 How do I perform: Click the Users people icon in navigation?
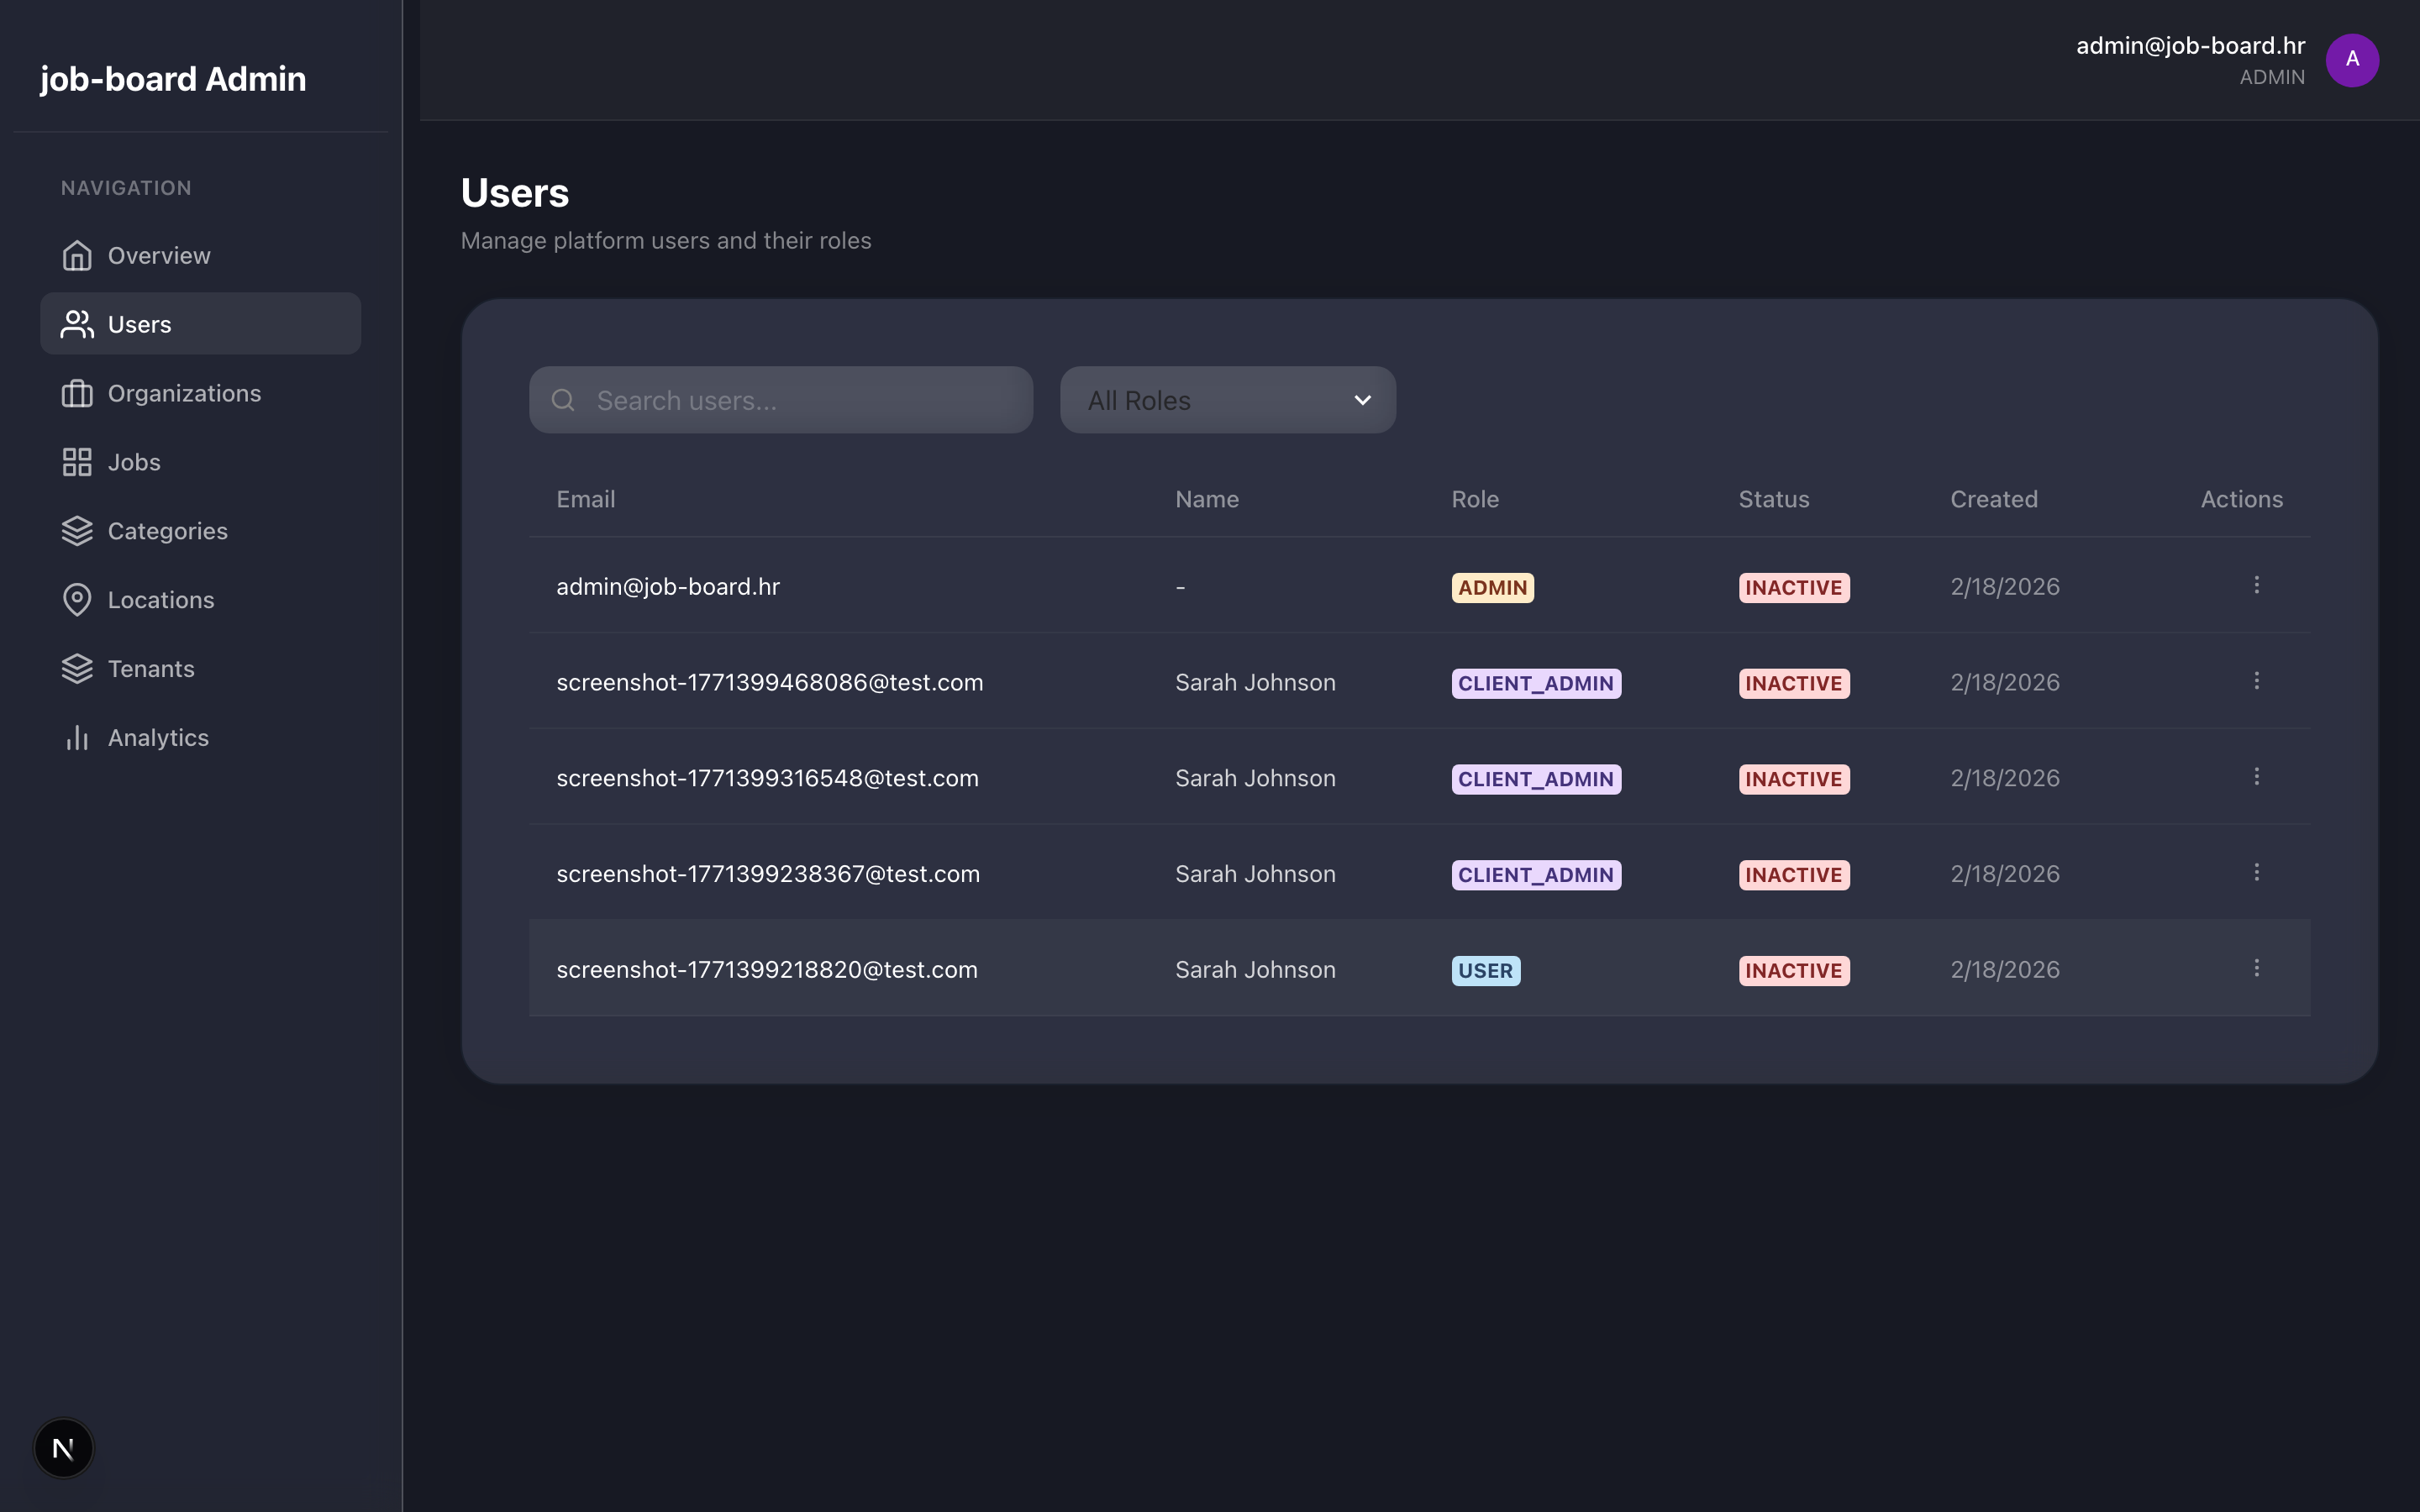(x=77, y=323)
